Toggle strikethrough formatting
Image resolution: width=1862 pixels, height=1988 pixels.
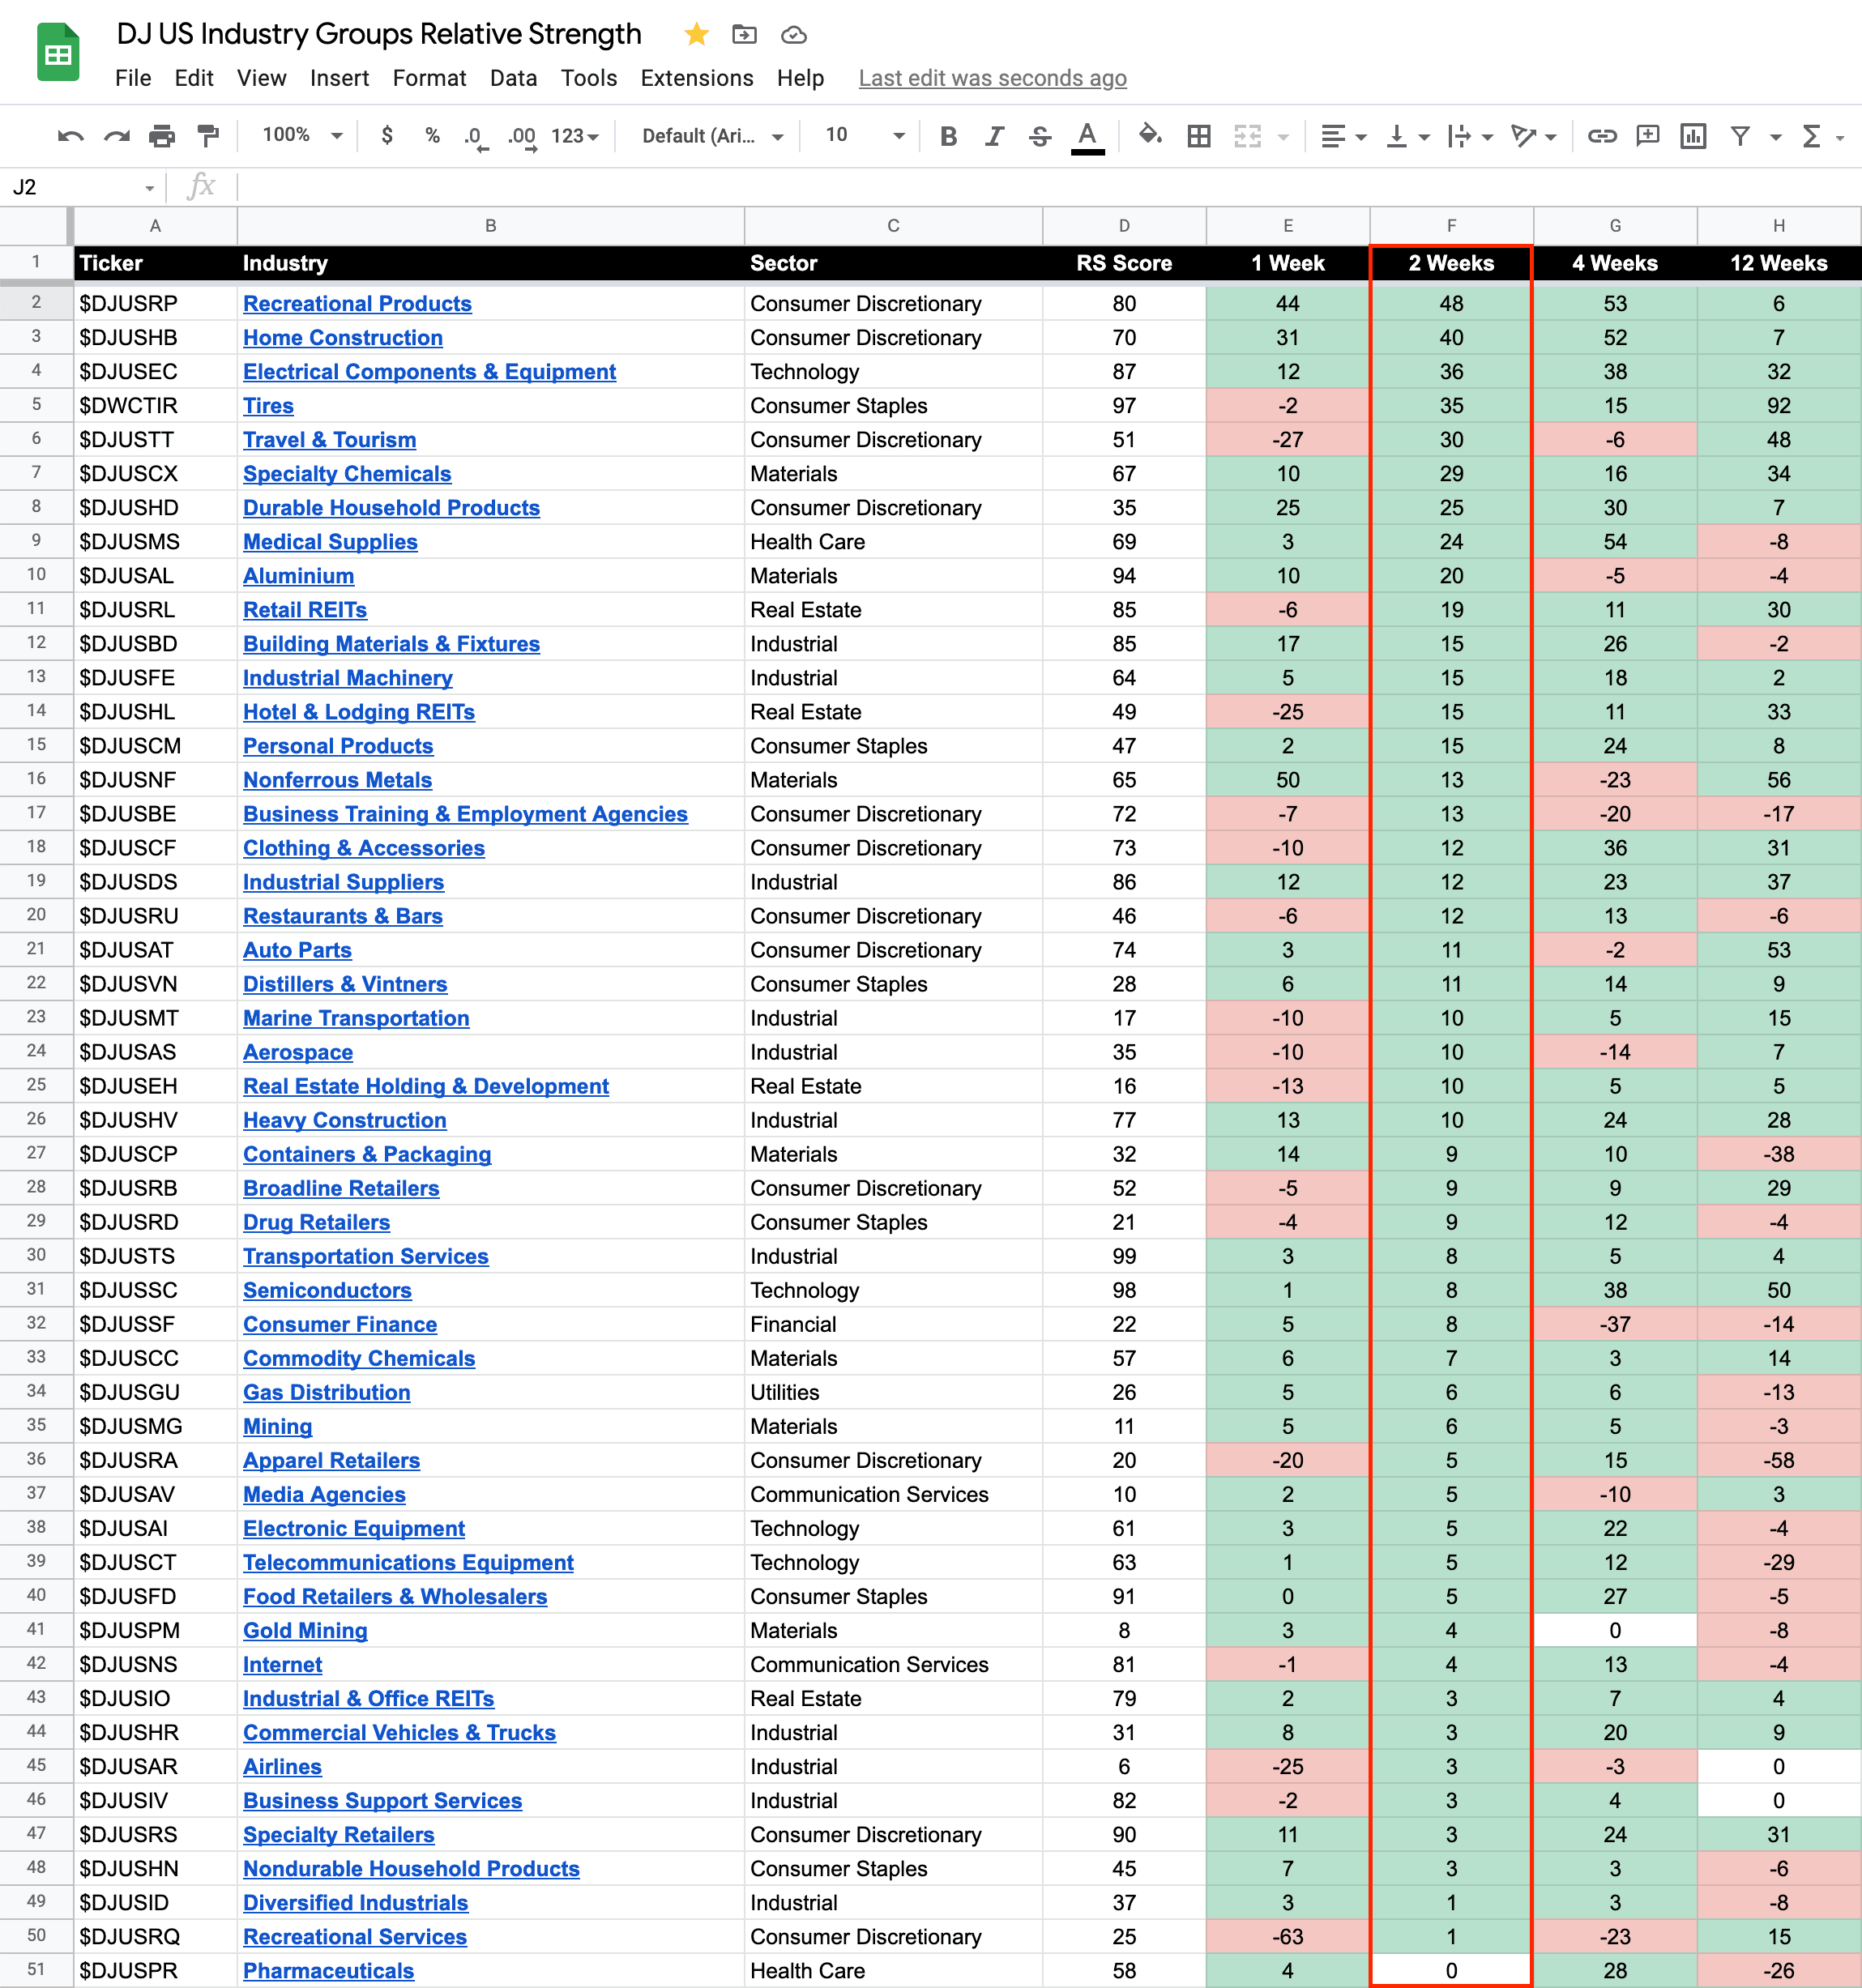coord(1039,136)
